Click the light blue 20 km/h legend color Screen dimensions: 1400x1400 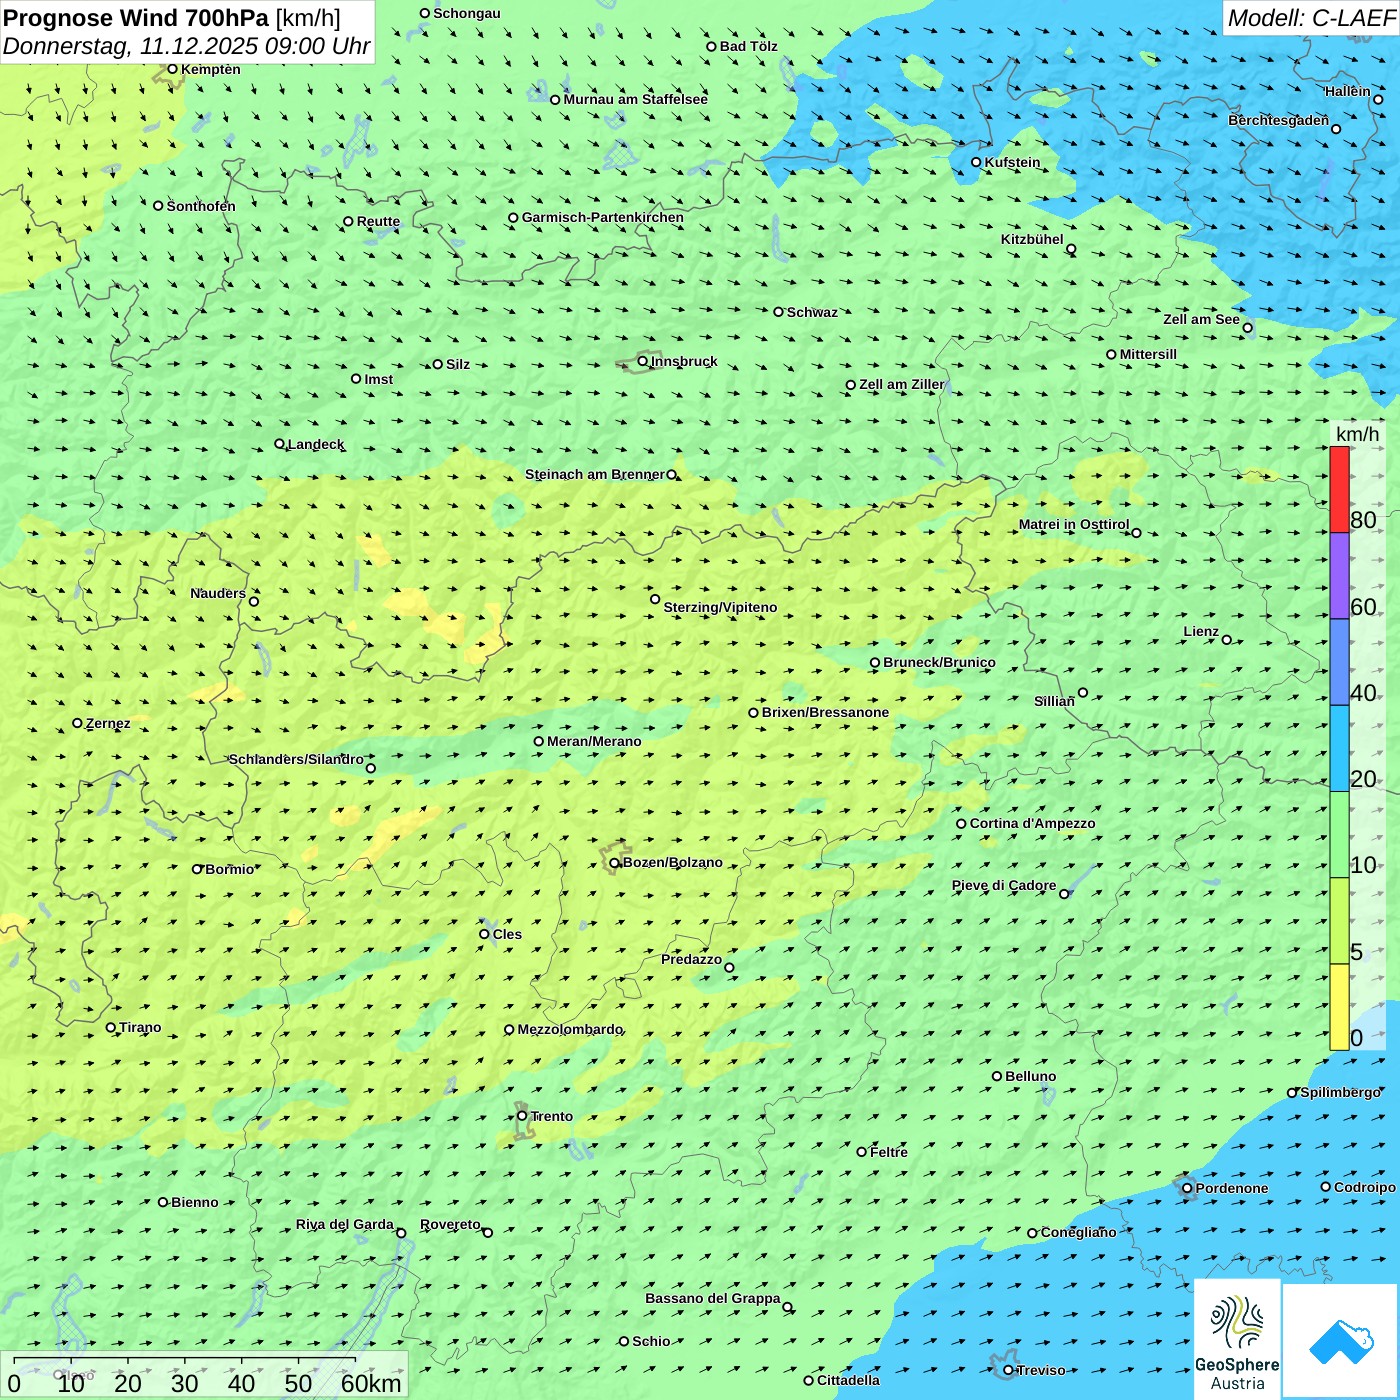[1339, 748]
